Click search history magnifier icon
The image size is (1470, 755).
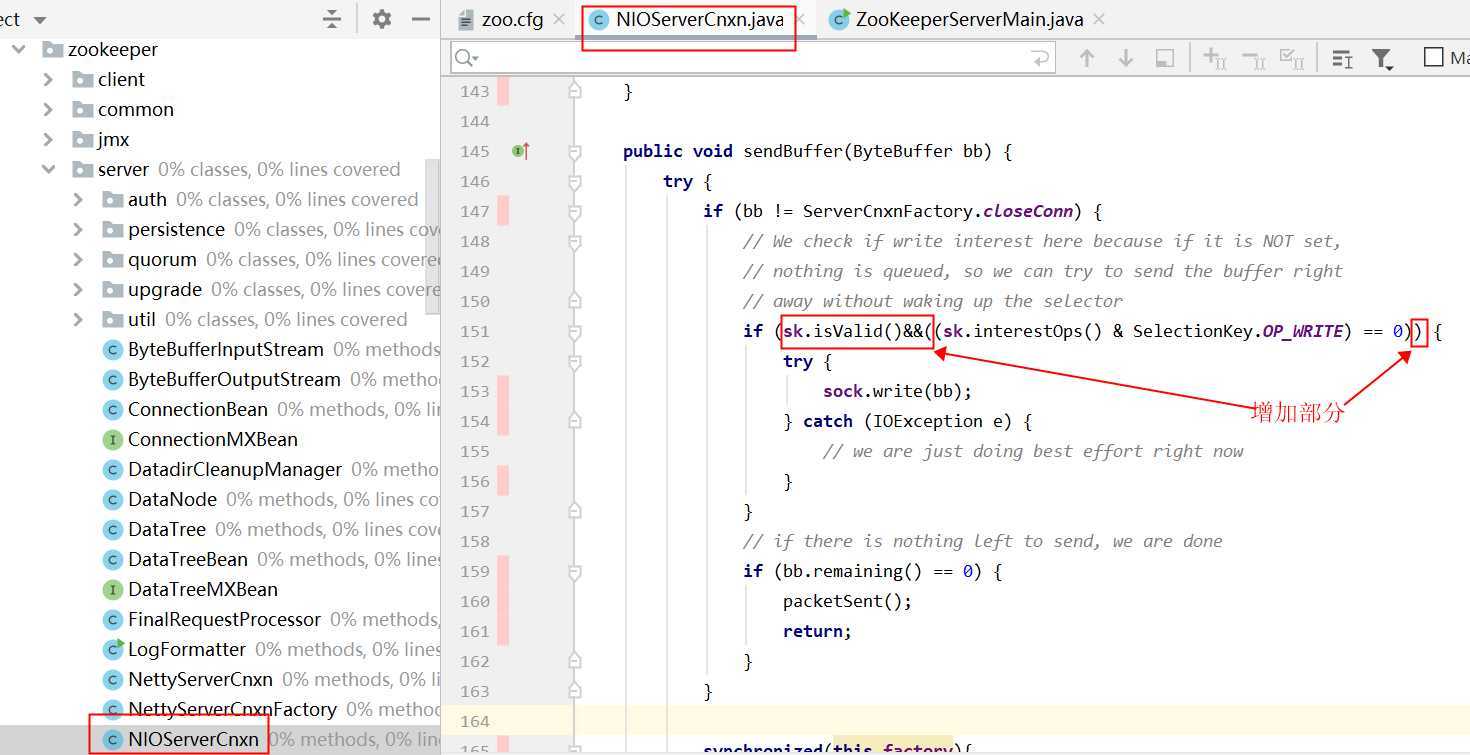[x=466, y=59]
